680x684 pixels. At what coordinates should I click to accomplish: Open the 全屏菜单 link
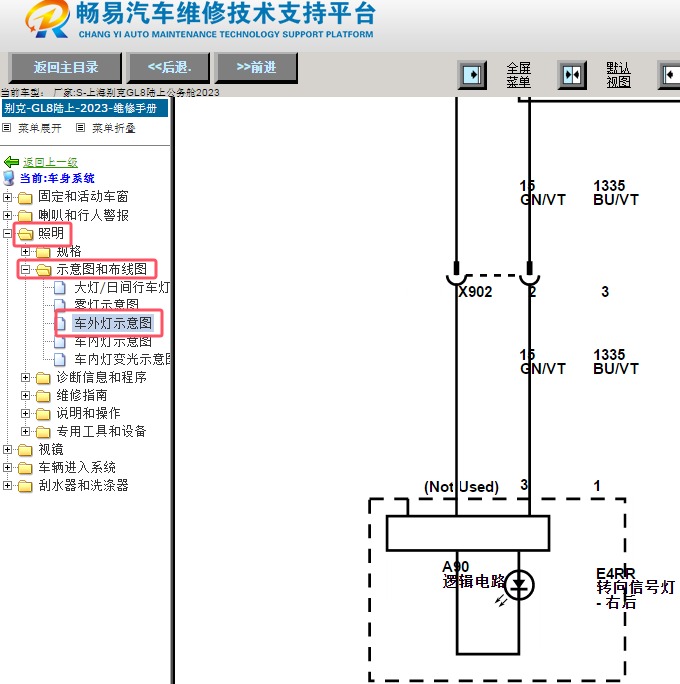click(519, 75)
